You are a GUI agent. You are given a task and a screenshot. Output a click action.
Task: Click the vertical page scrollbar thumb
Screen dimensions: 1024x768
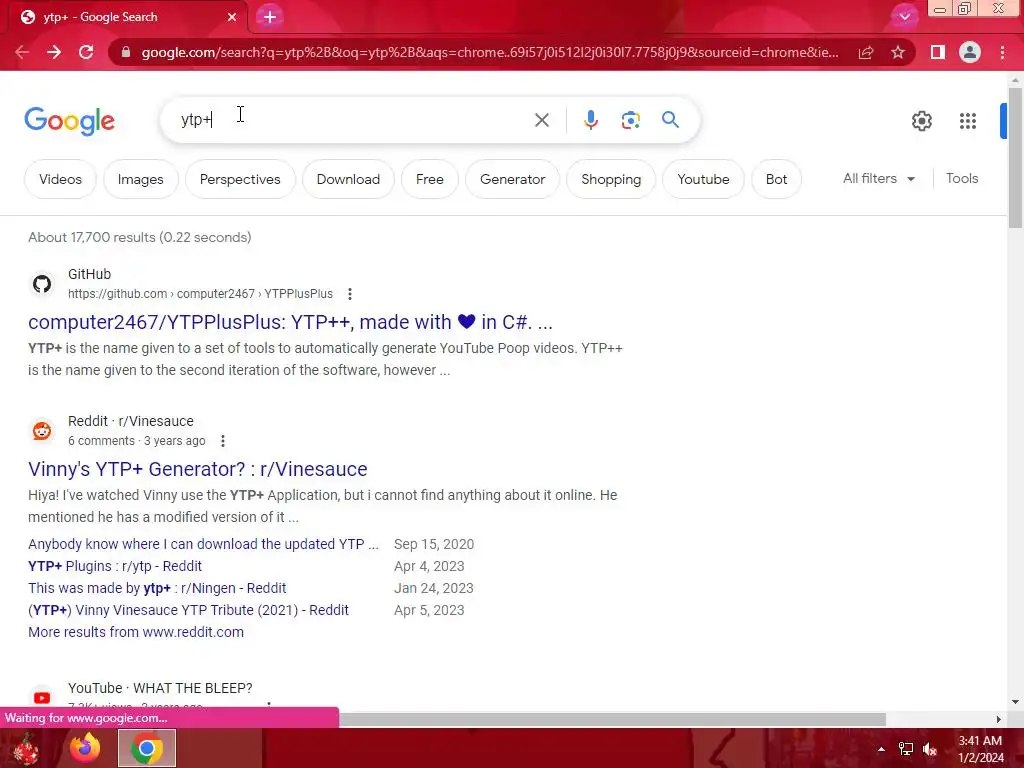[x=1015, y=157]
